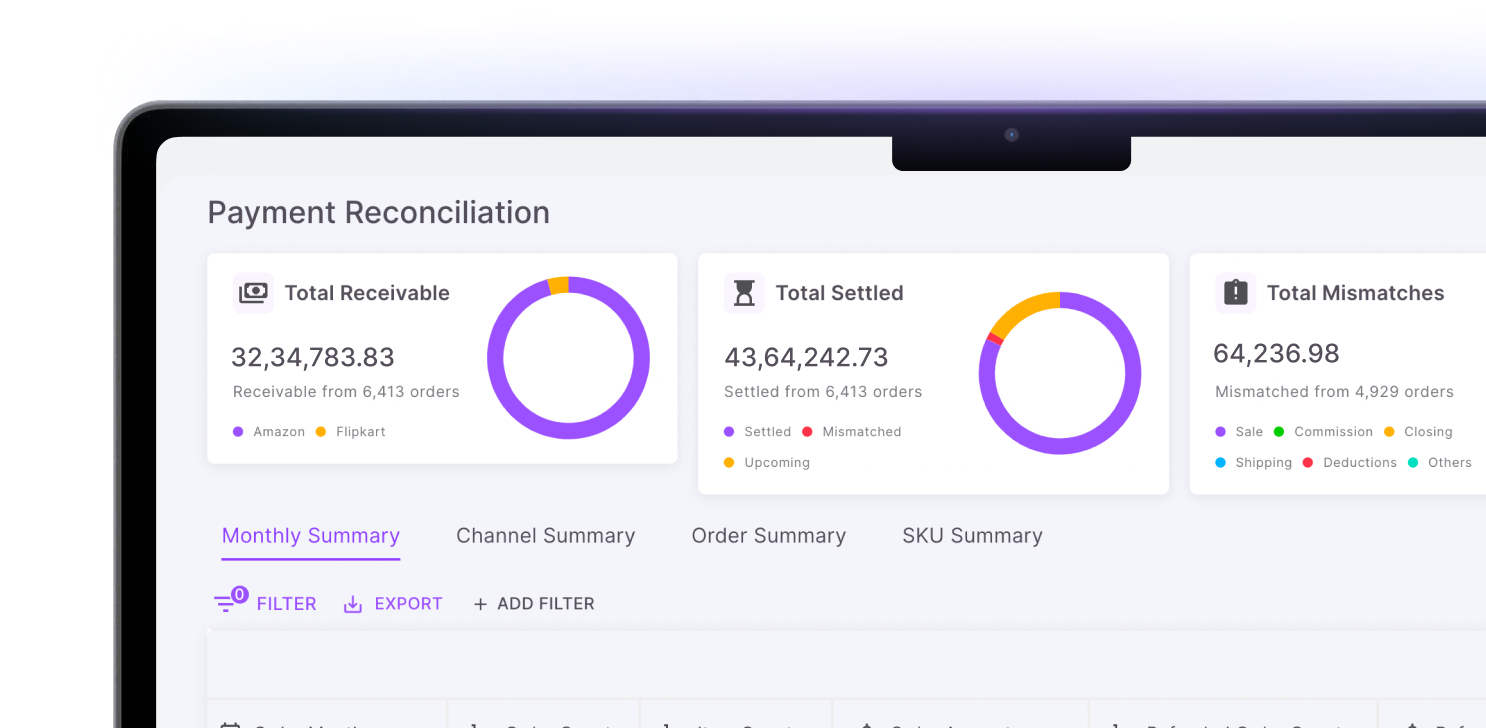Click the EXPORT button label
1486x728 pixels.
[408, 604]
